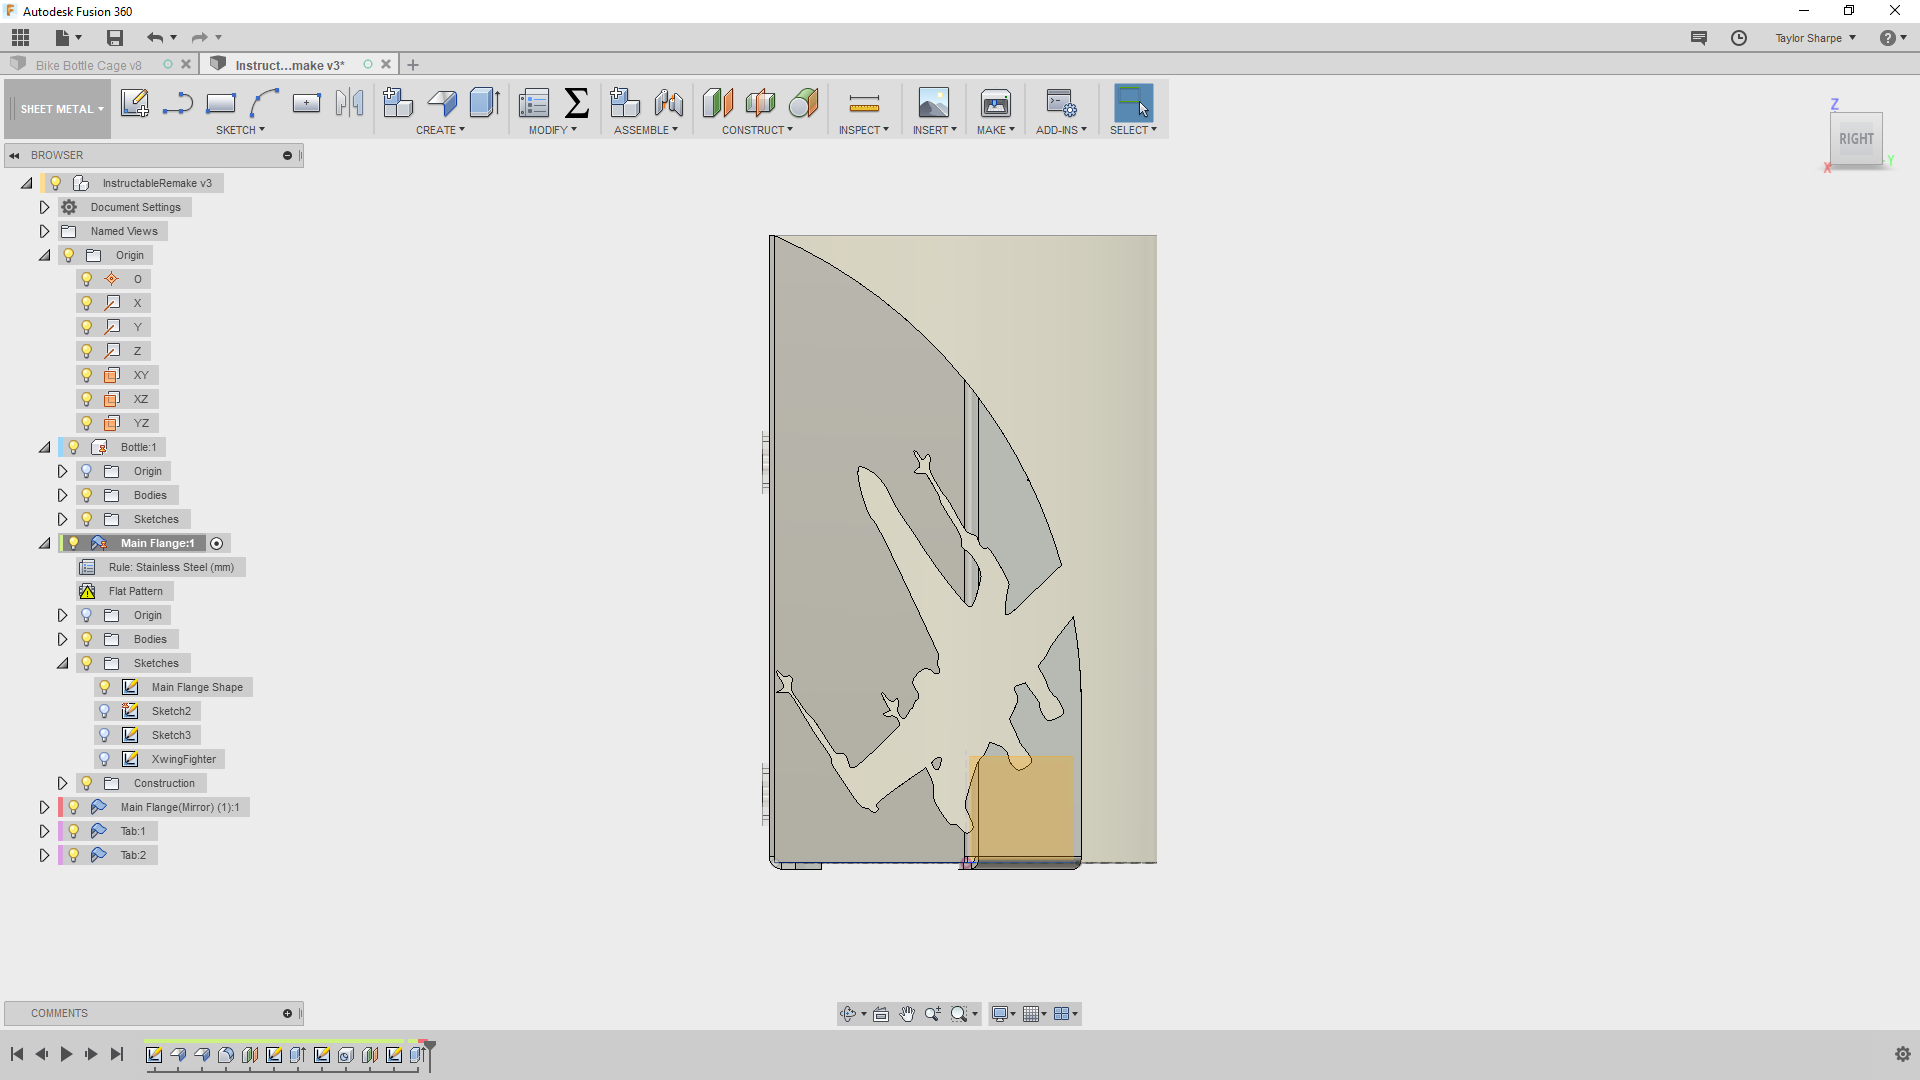This screenshot has width=1920, height=1080.
Task: Select the Mirror sketch tool
Action: pyautogui.click(x=349, y=103)
